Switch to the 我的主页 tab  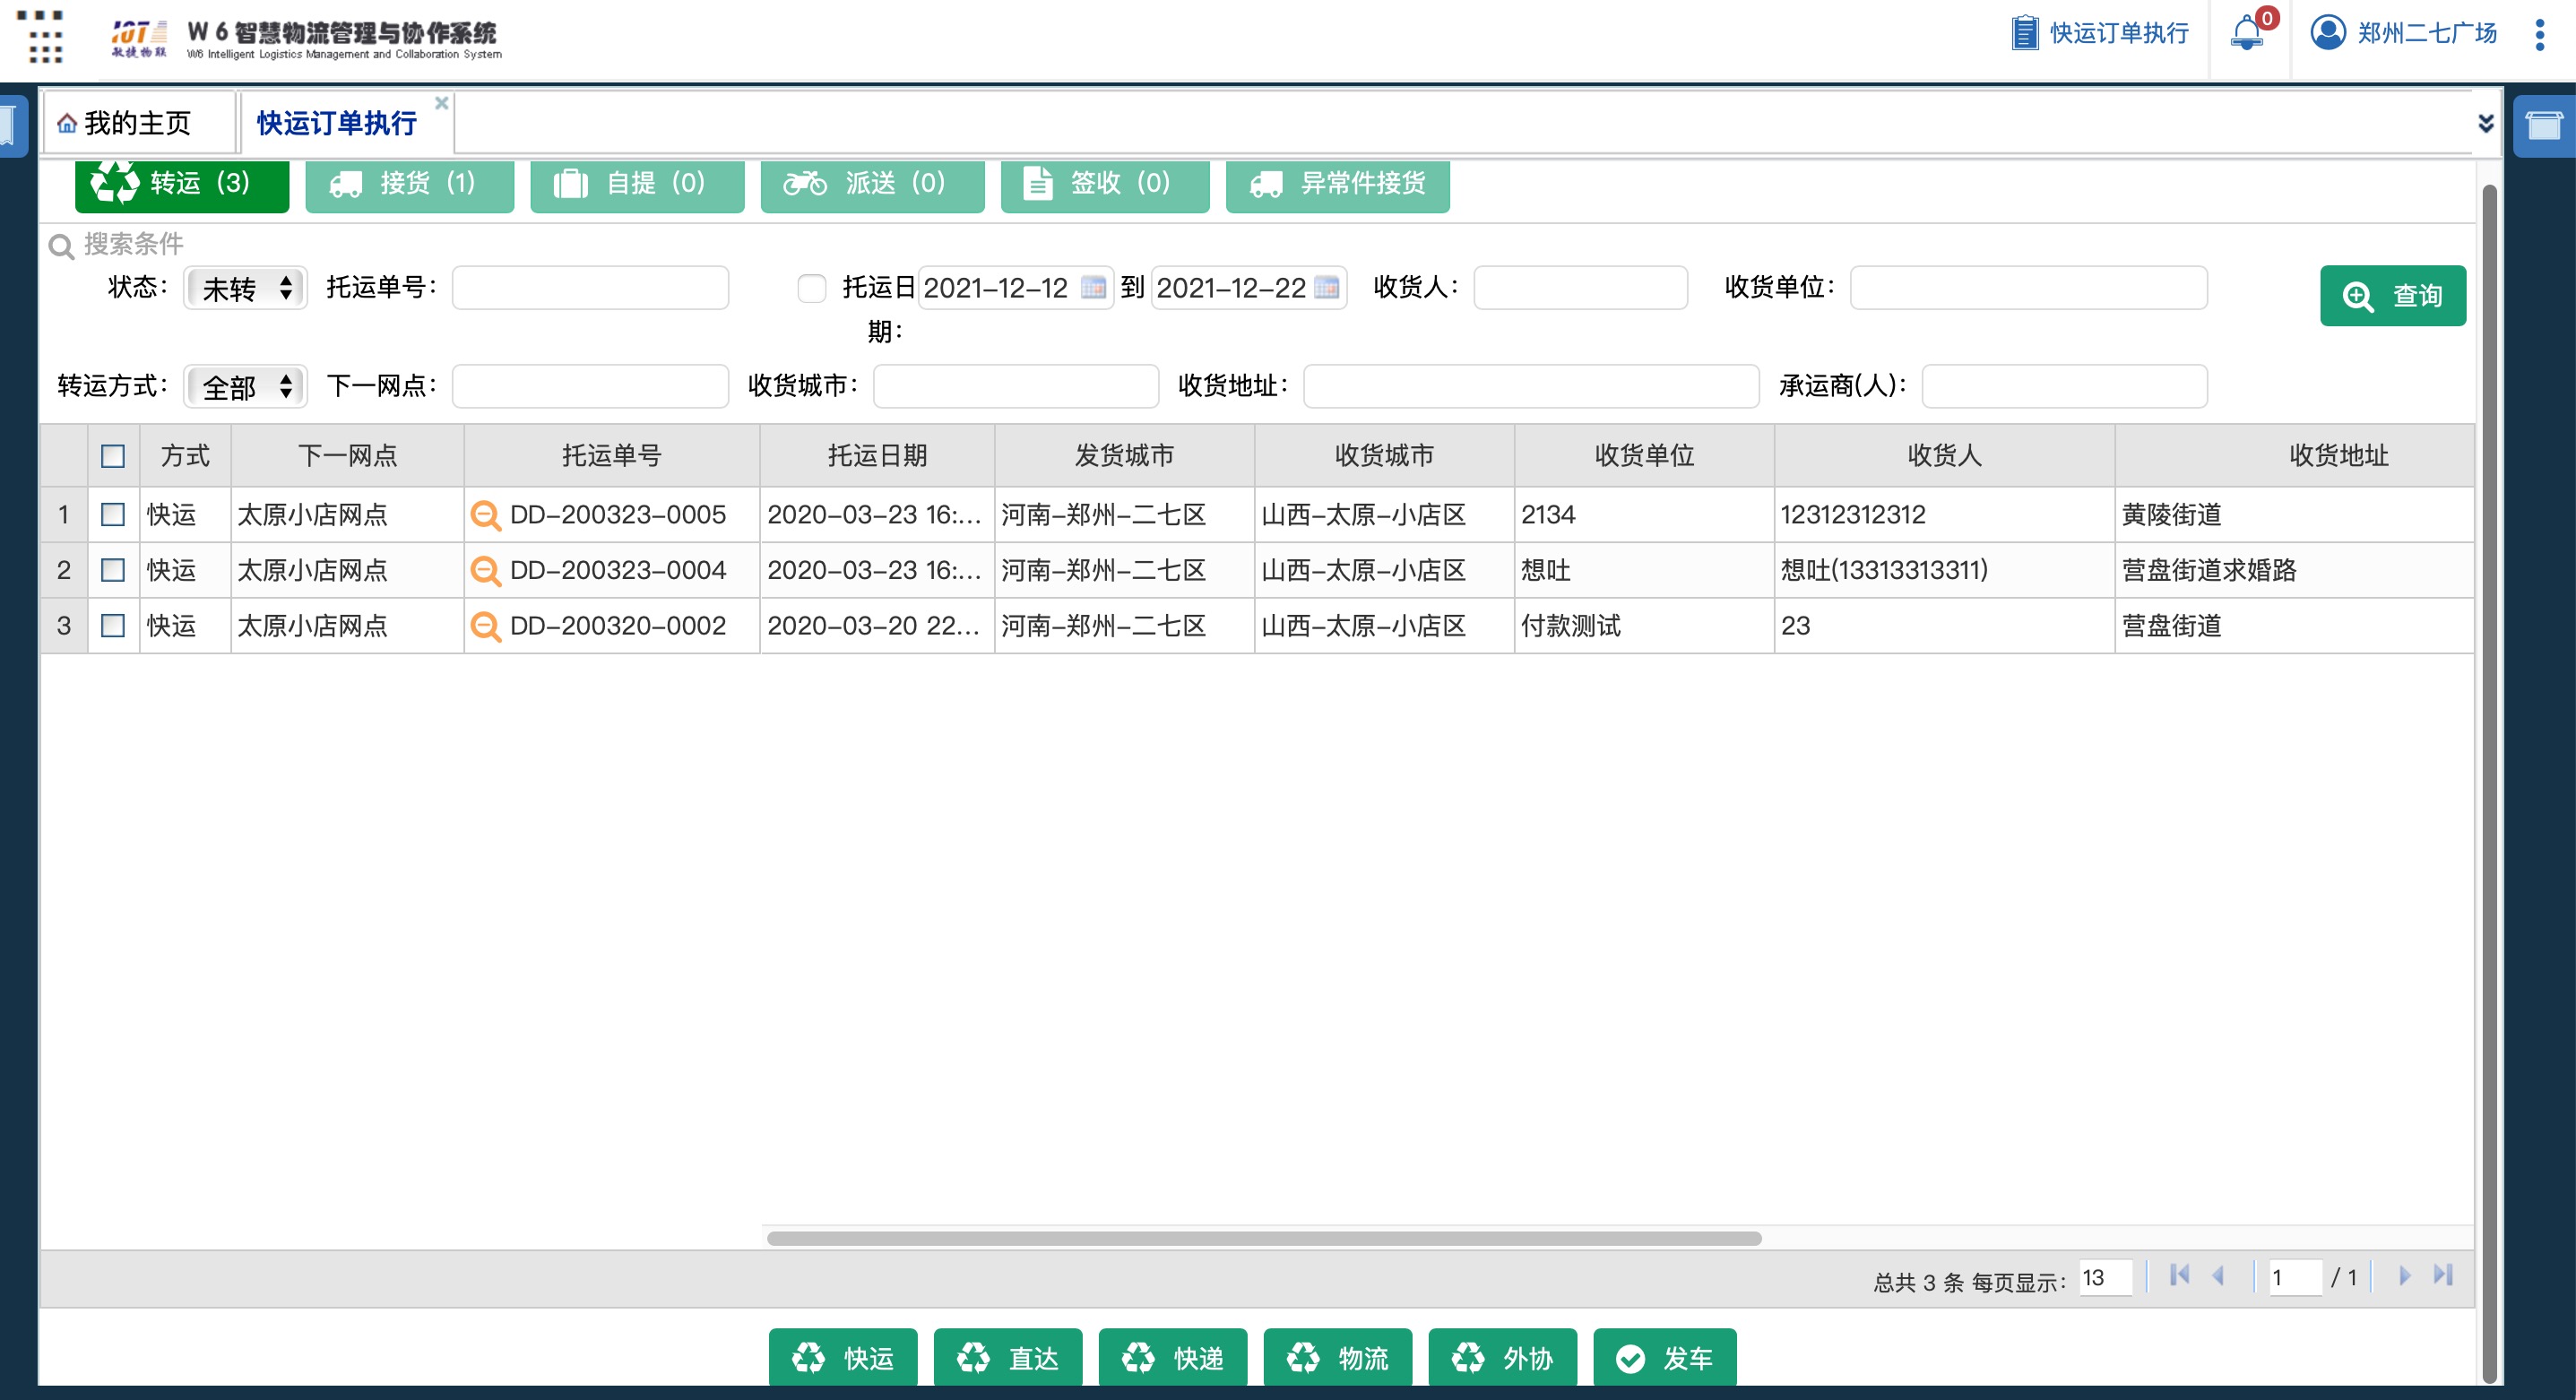[137, 123]
